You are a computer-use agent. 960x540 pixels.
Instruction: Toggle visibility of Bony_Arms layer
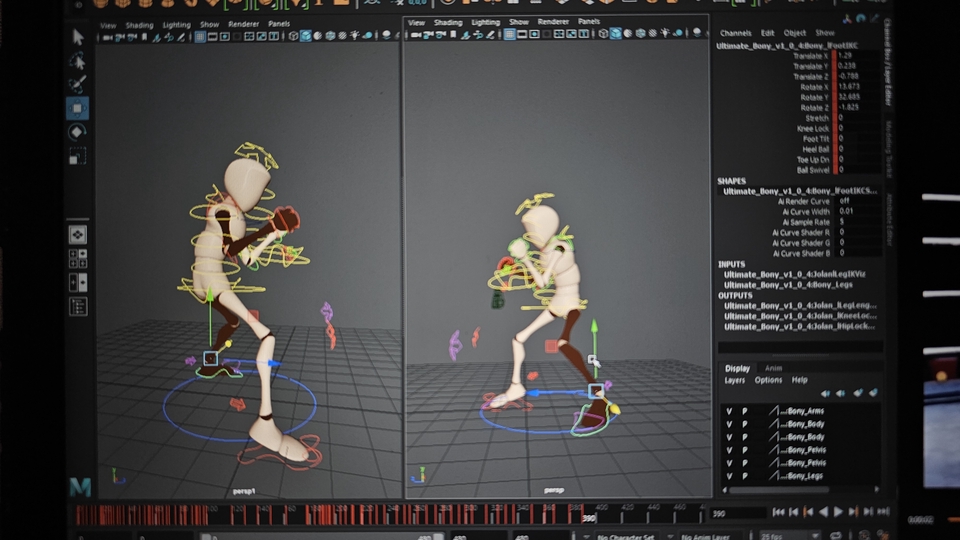729,411
